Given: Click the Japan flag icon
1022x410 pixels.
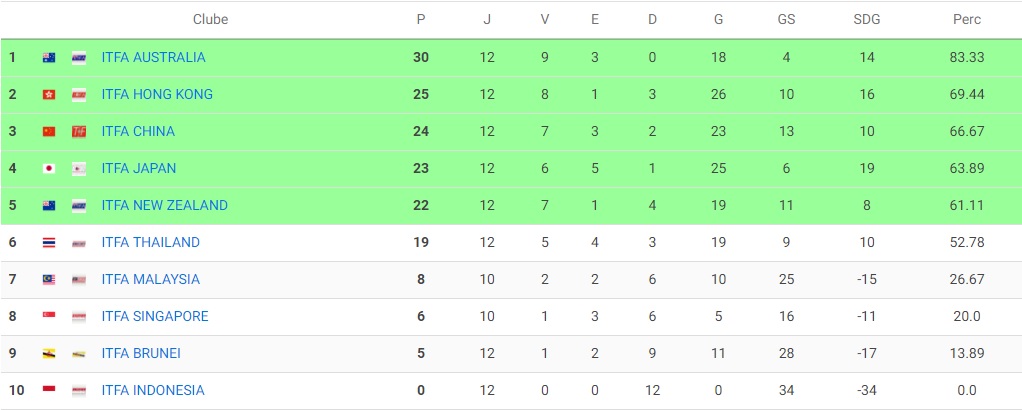Looking at the screenshot, I should [49, 169].
